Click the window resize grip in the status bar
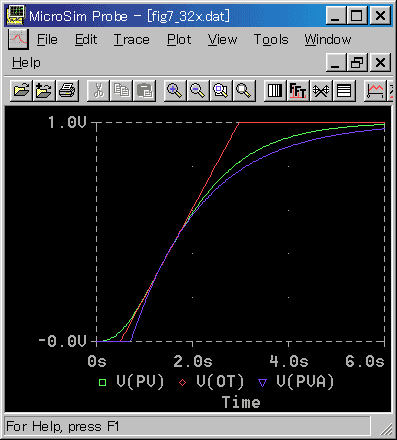The height and width of the screenshot is (440, 397). coord(386,429)
